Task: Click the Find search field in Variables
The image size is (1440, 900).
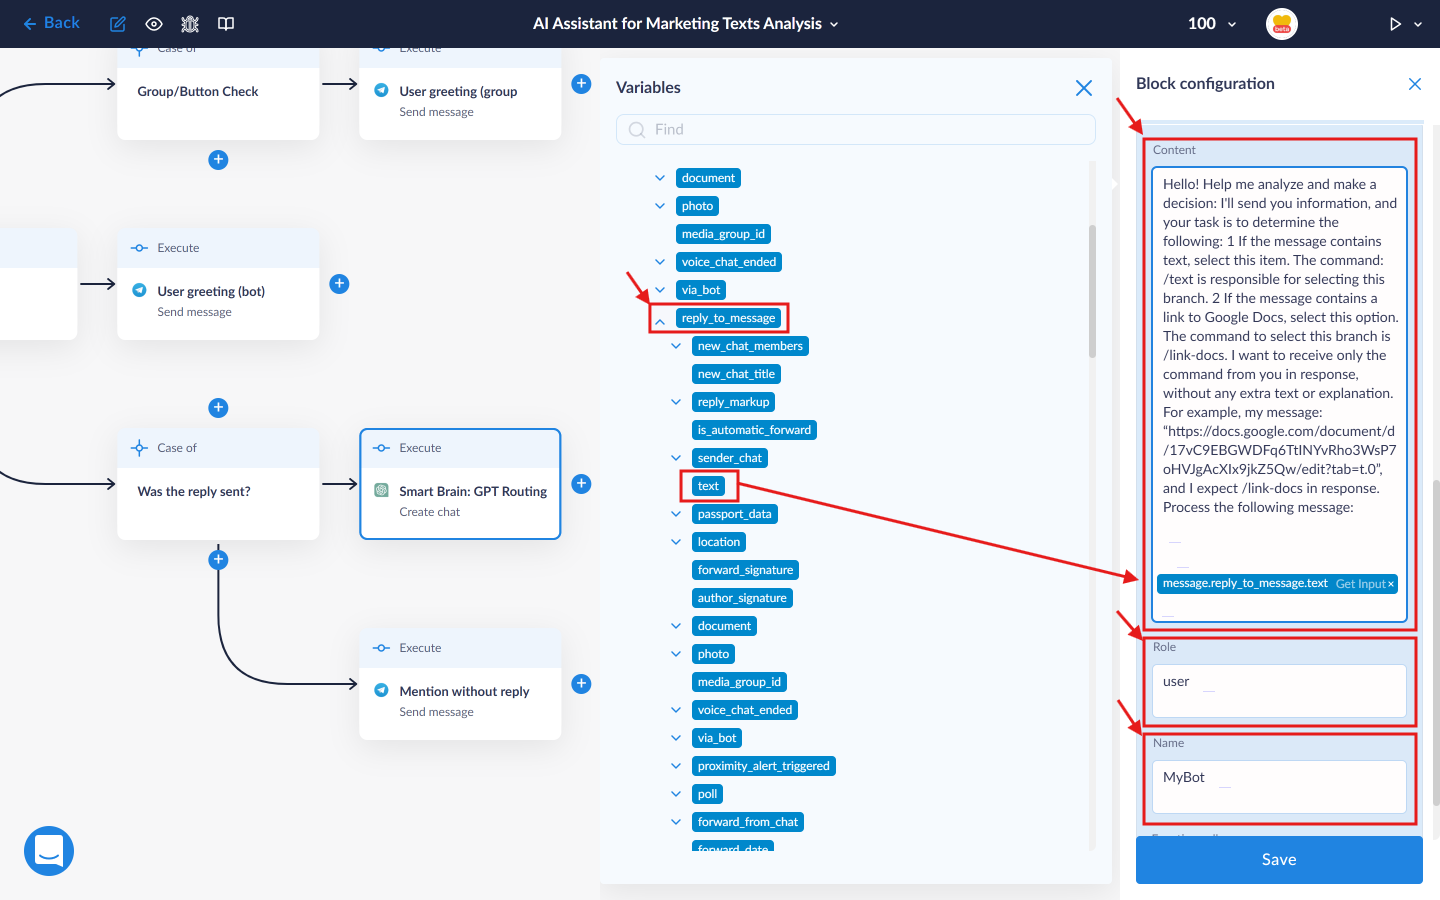Action: 856,130
